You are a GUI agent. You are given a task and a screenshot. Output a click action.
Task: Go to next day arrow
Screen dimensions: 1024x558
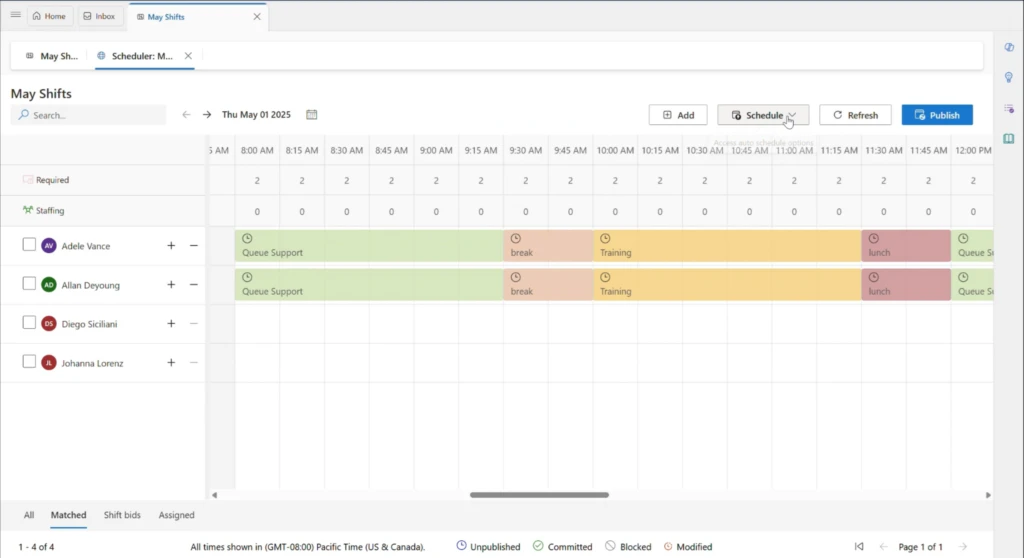pos(207,115)
